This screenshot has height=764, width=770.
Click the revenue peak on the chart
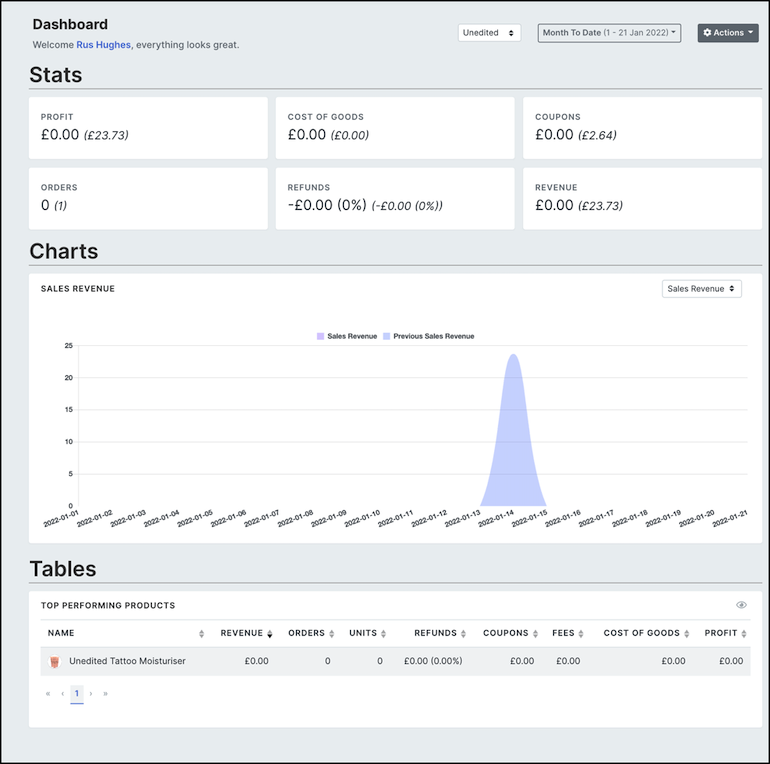tap(513, 355)
